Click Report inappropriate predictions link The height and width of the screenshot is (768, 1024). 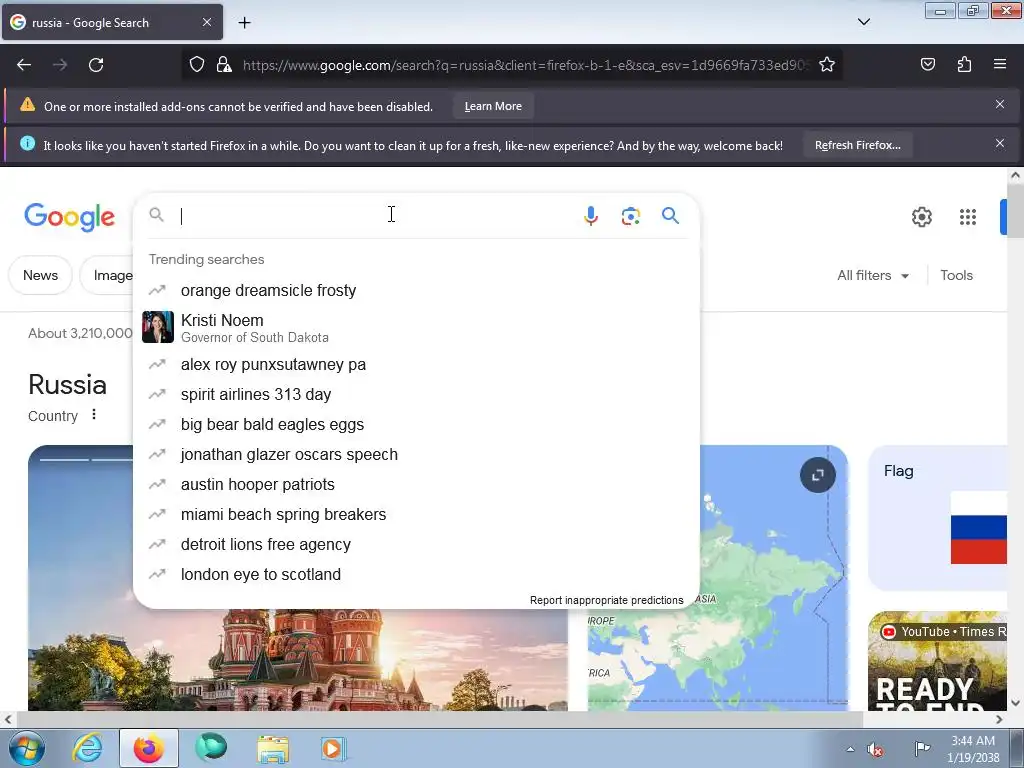(x=606, y=600)
